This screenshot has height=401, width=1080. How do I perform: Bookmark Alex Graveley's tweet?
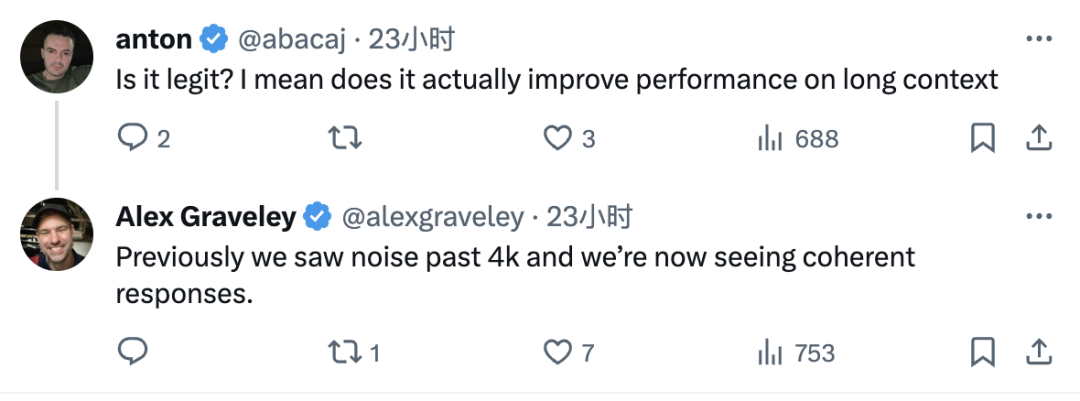(982, 351)
